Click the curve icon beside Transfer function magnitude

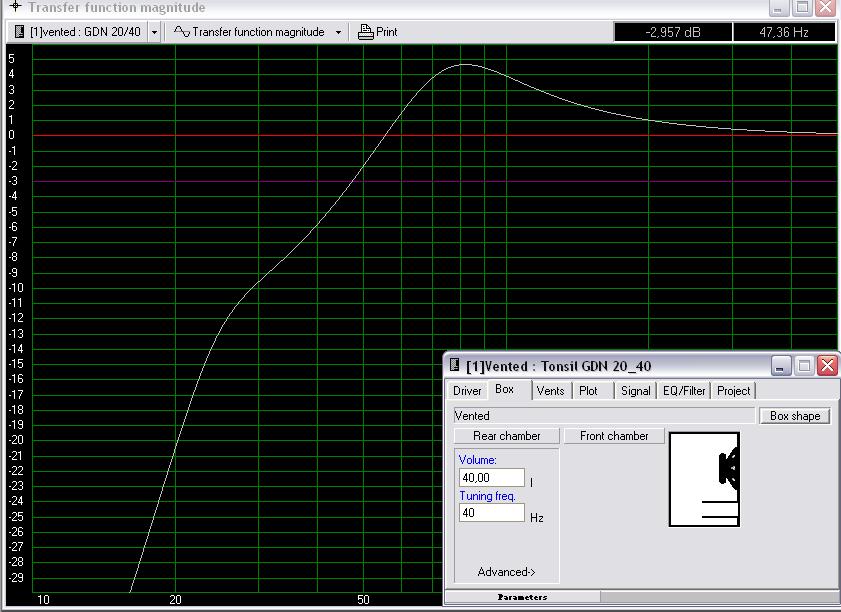tap(181, 32)
